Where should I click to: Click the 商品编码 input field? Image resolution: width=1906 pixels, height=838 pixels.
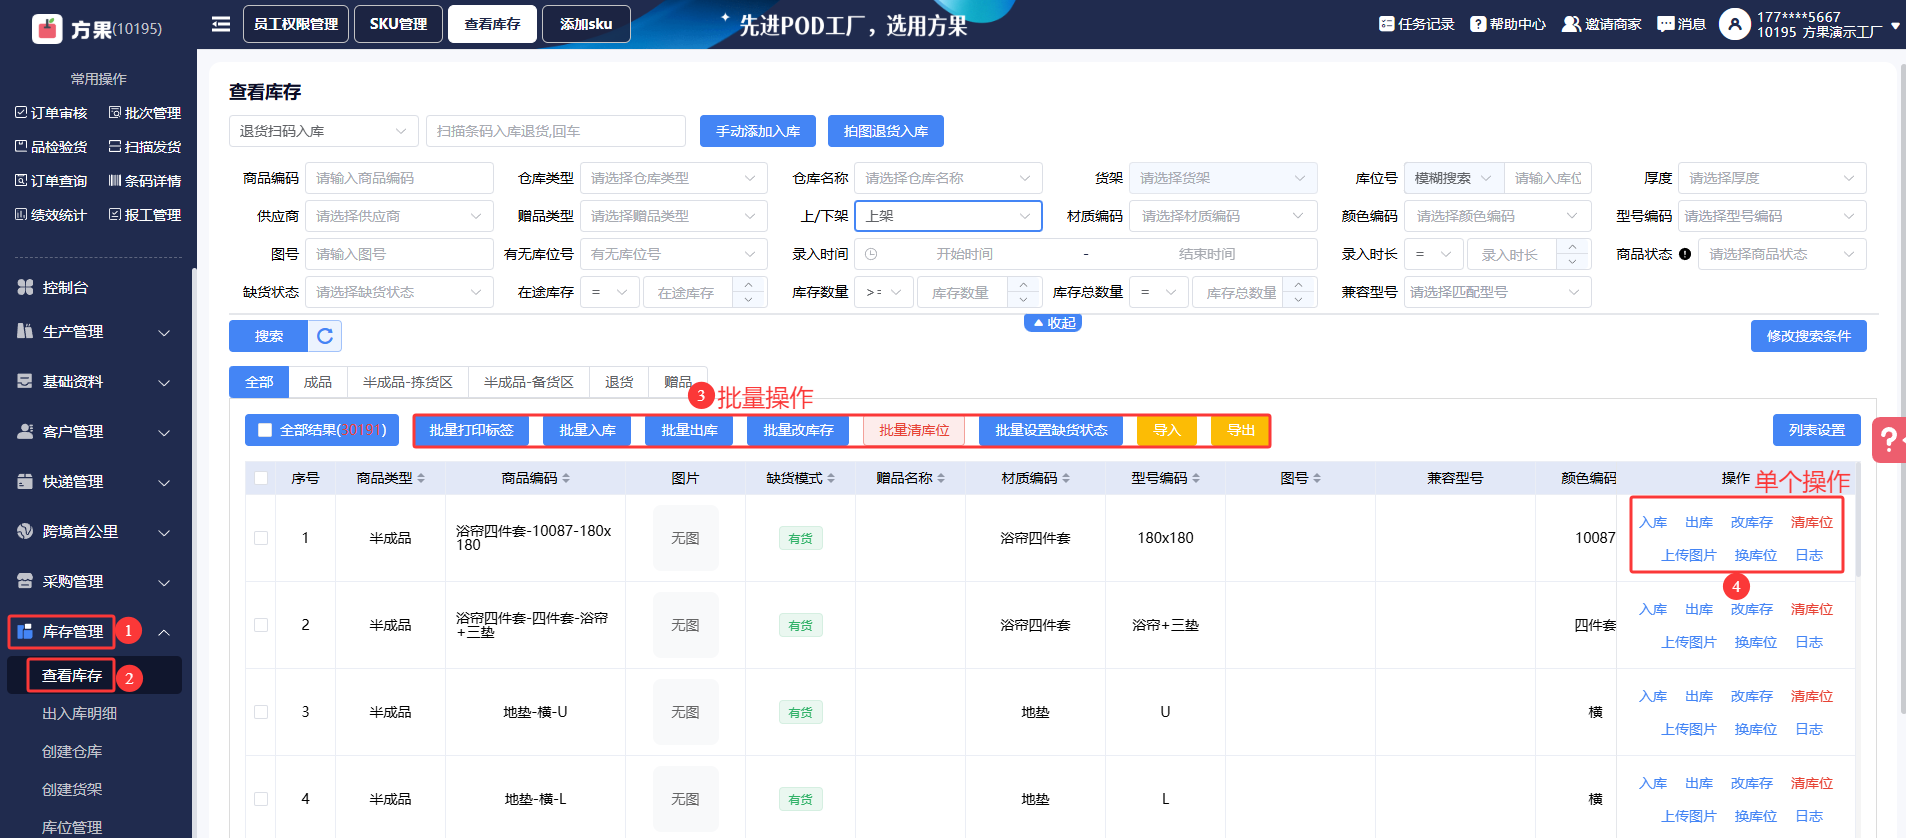398,178
